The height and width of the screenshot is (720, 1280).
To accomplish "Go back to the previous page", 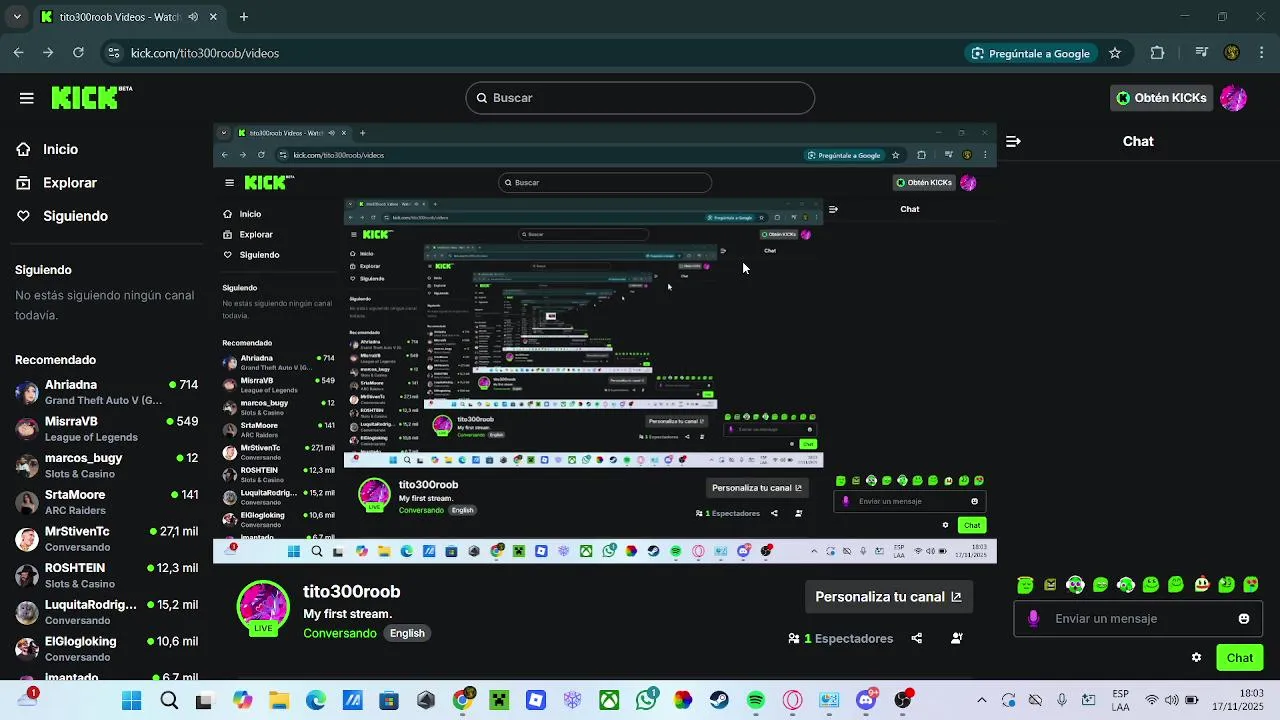I will [19, 53].
